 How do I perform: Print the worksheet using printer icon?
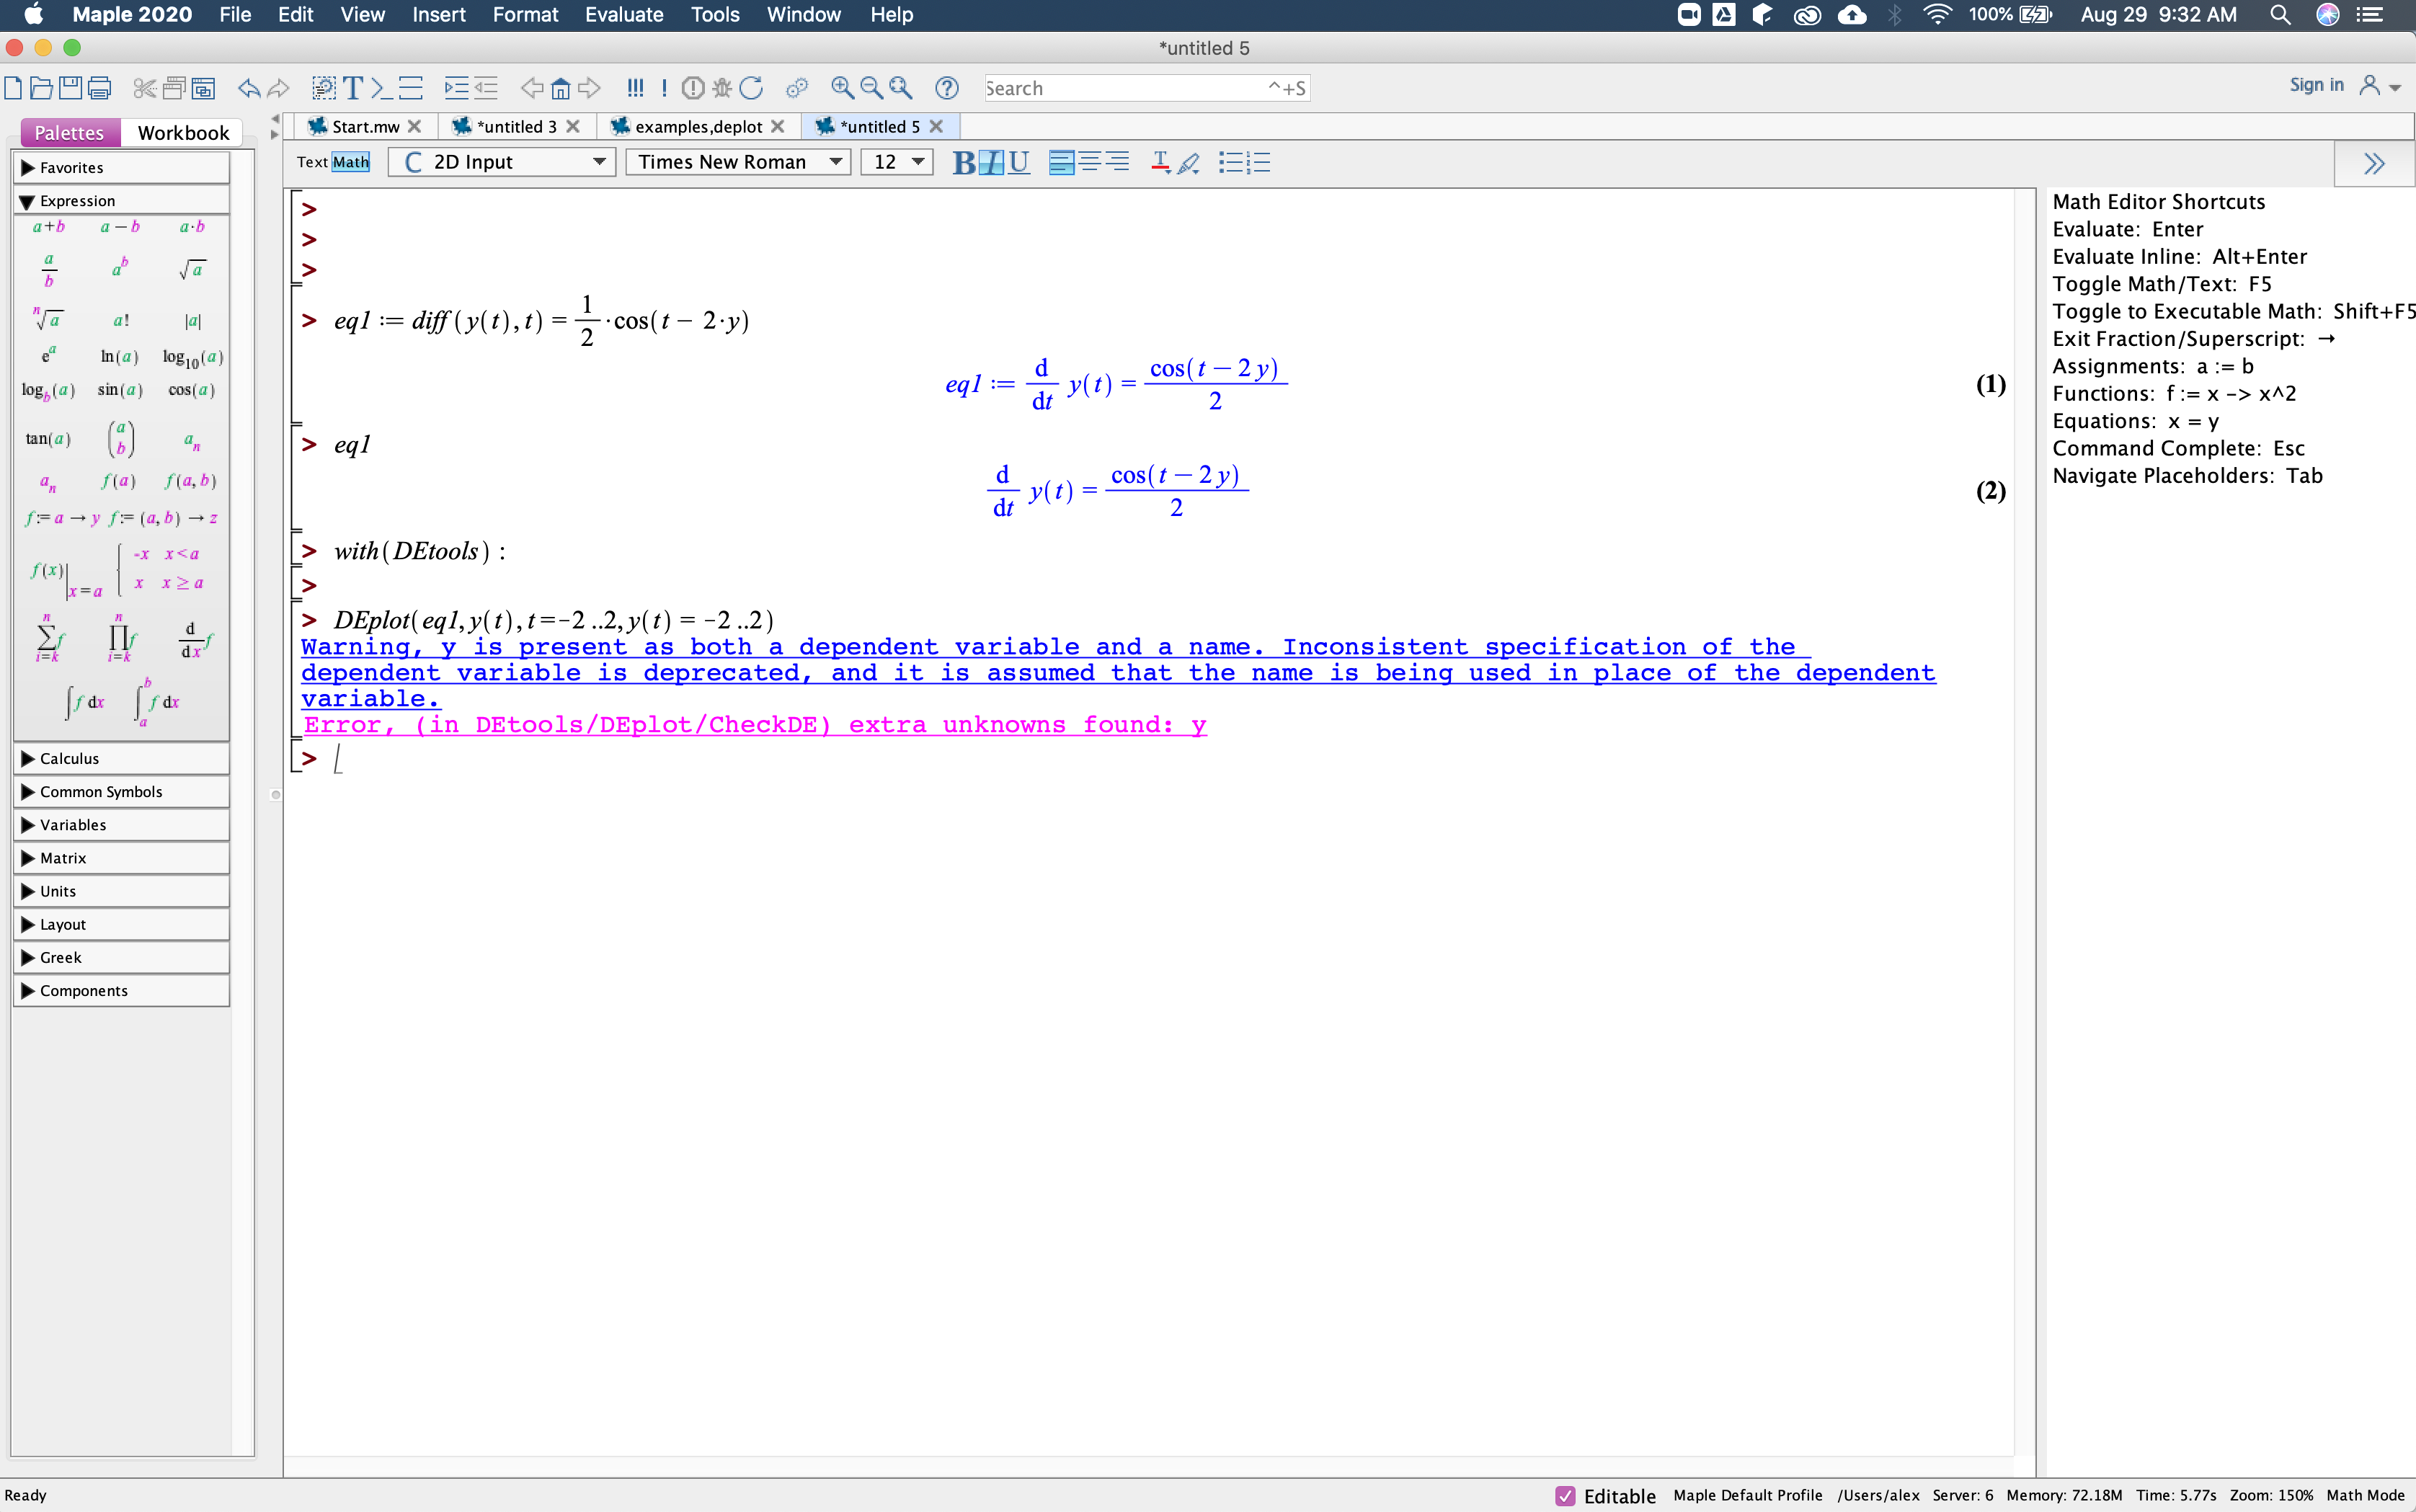pos(99,88)
